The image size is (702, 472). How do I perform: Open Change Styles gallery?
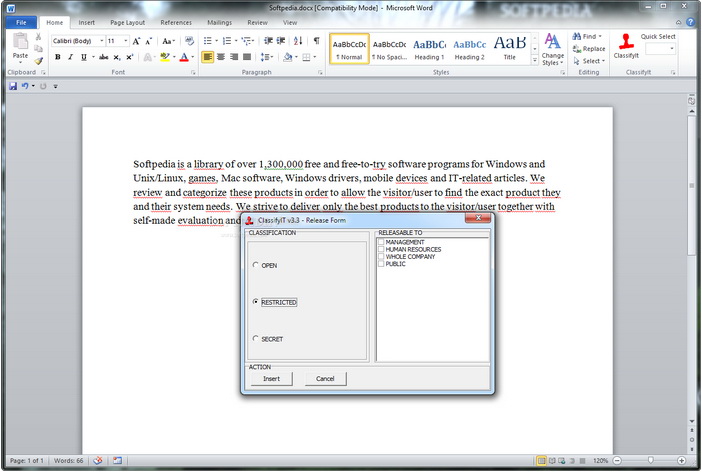[x=552, y=49]
